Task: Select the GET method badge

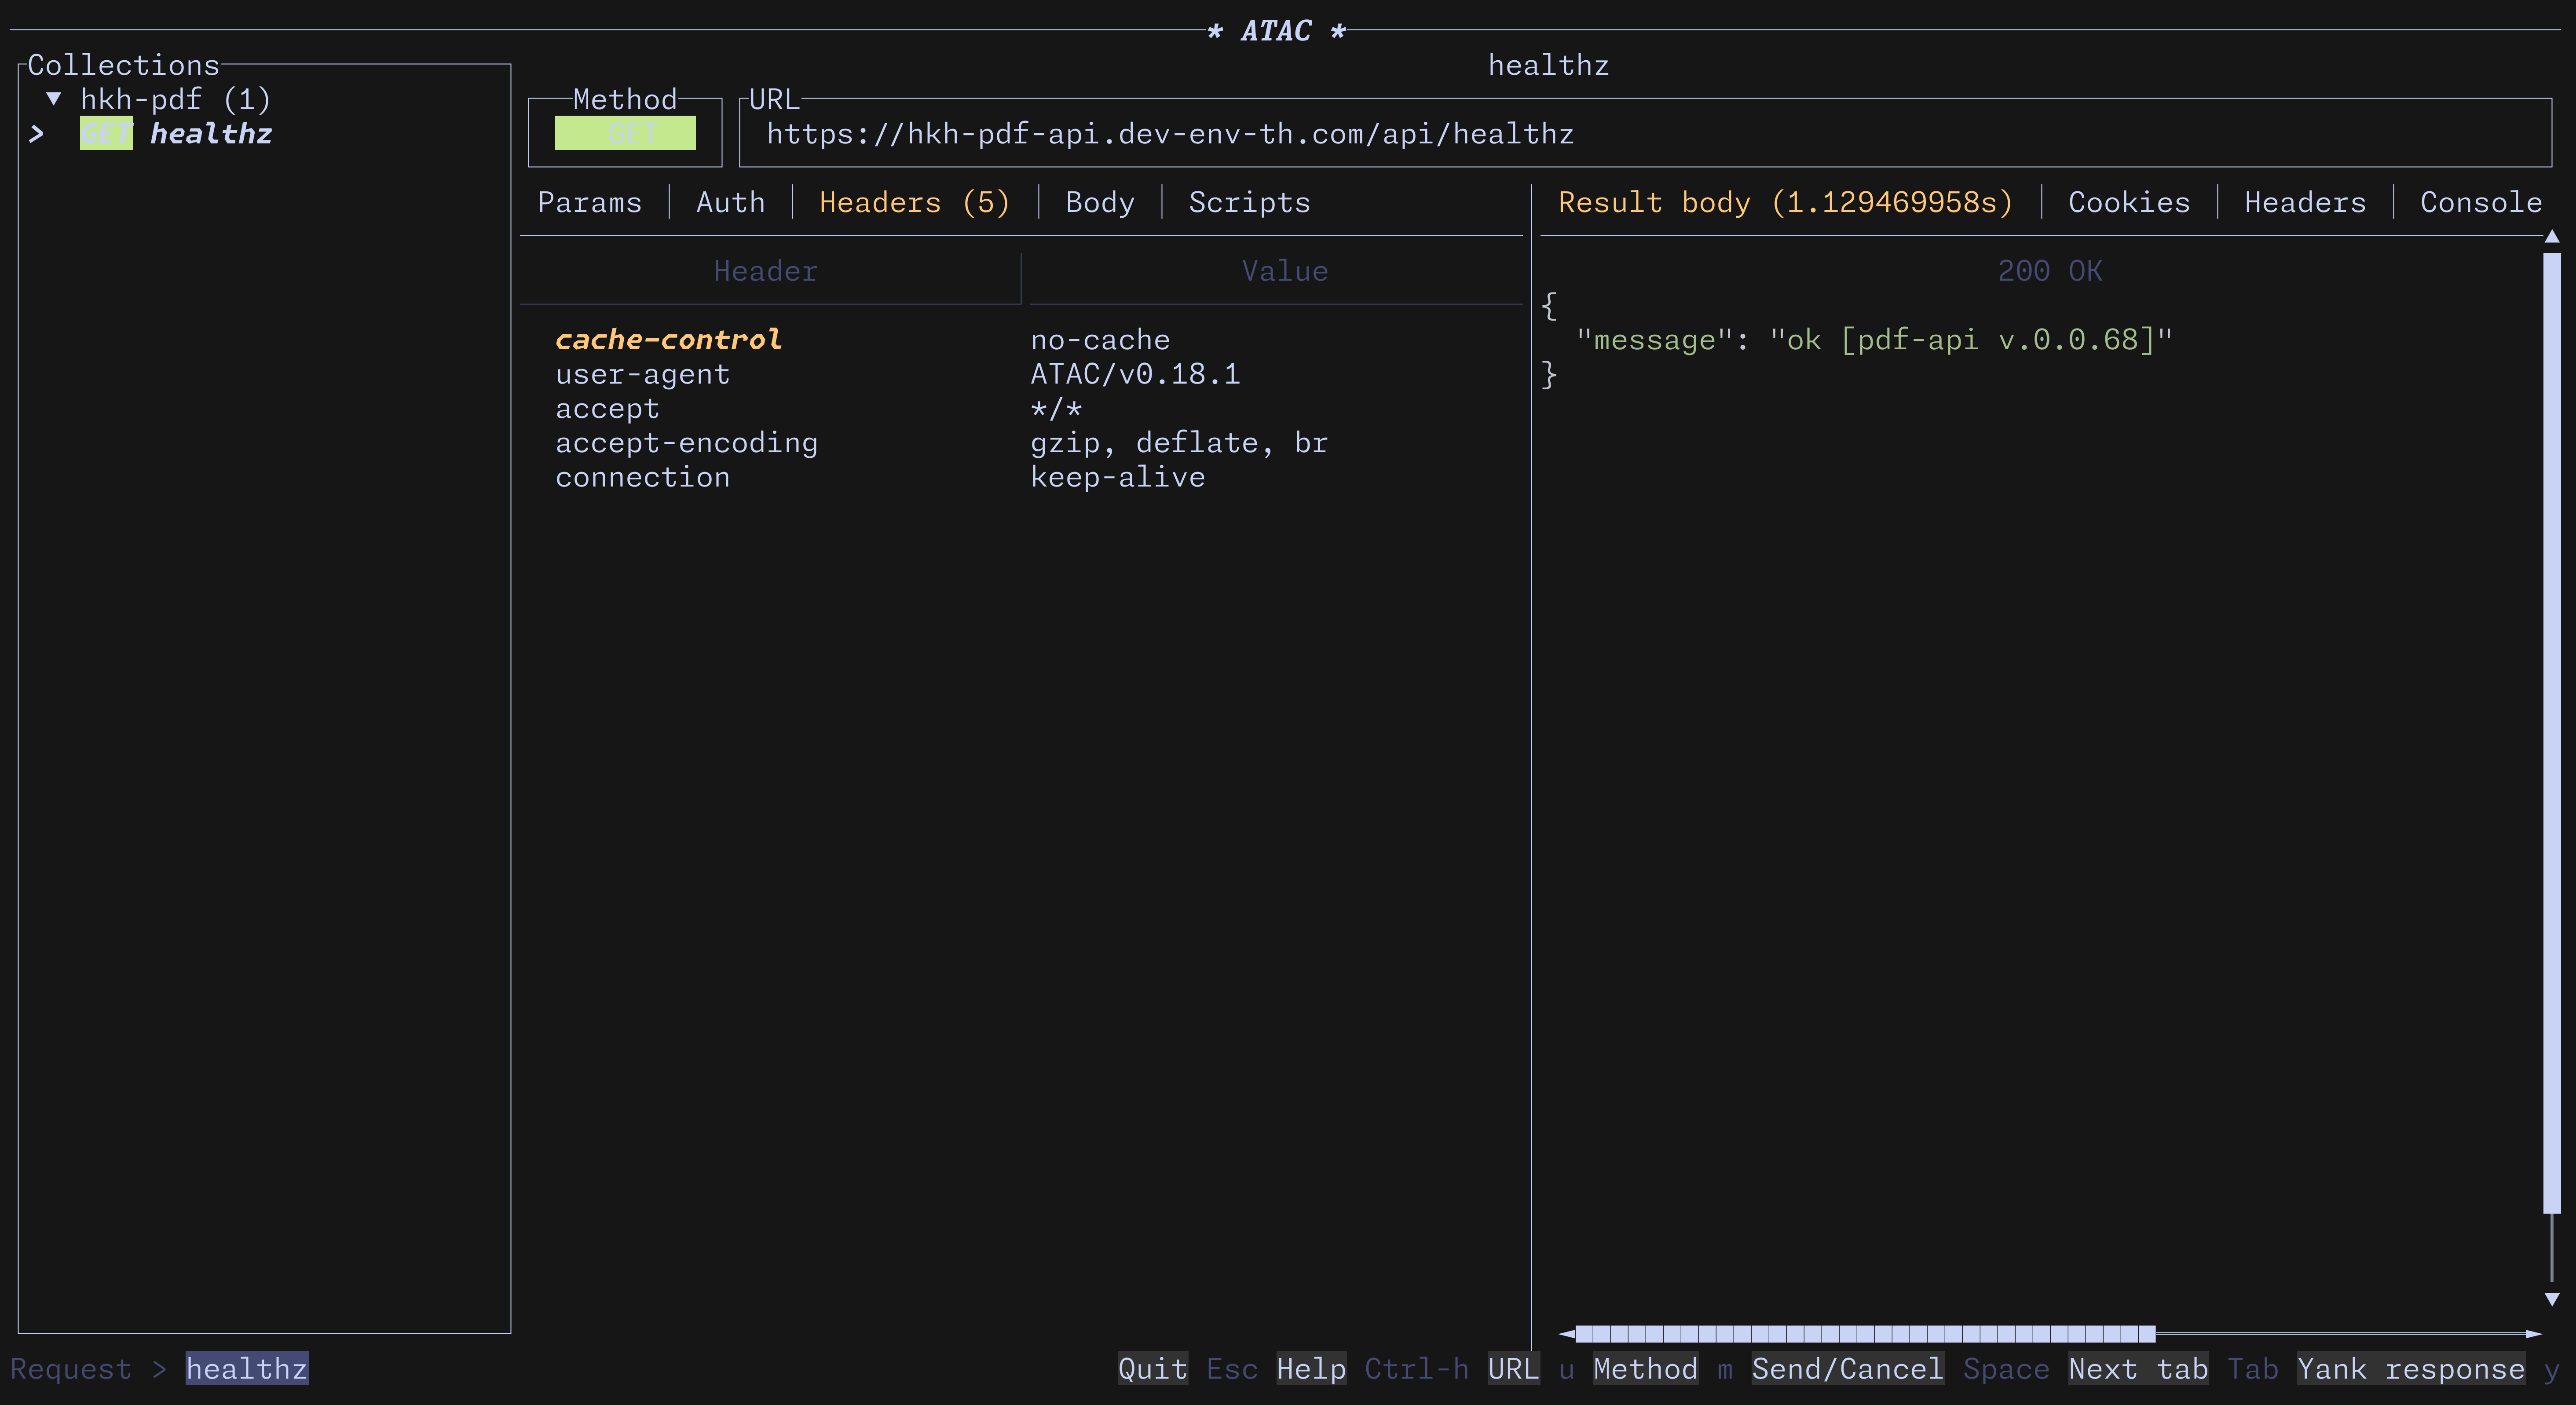Action: (x=625, y=133)
